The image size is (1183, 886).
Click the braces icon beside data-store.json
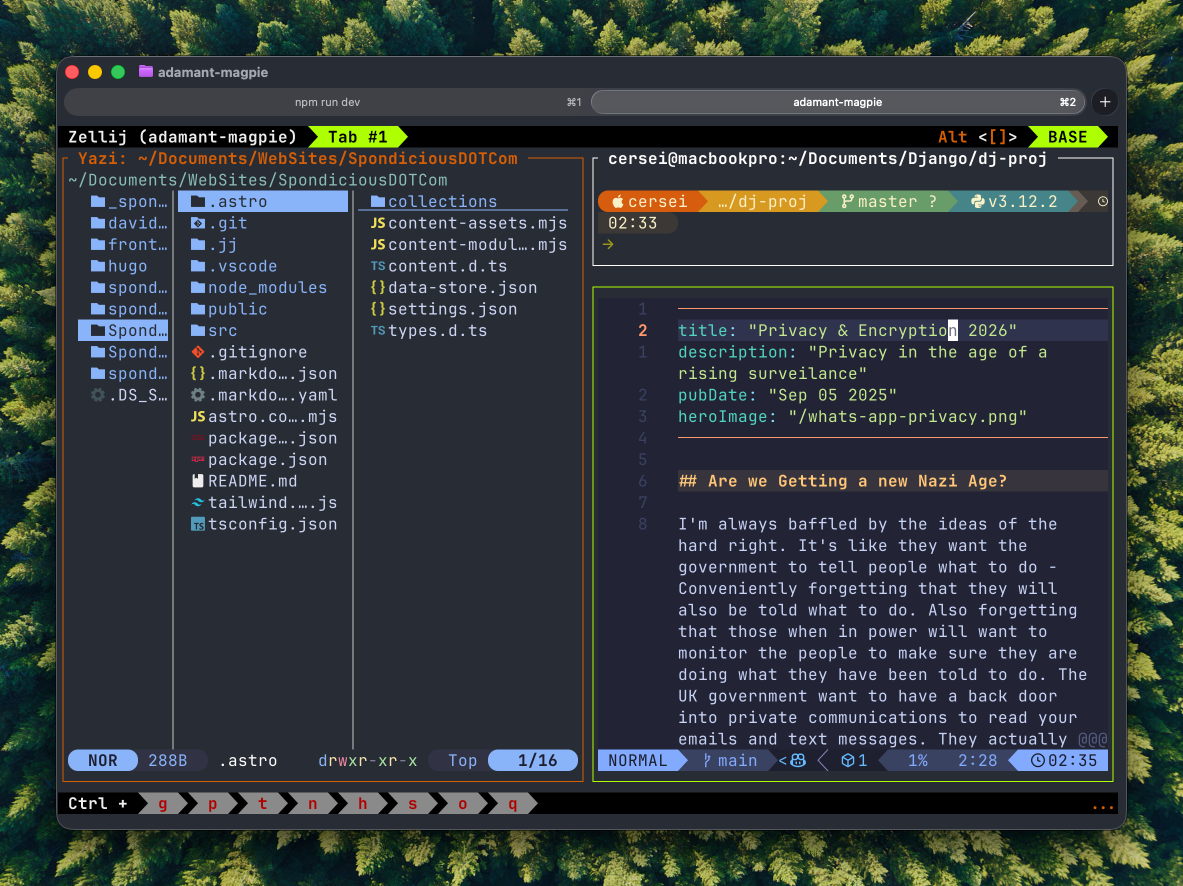click(x=378, y=288)
